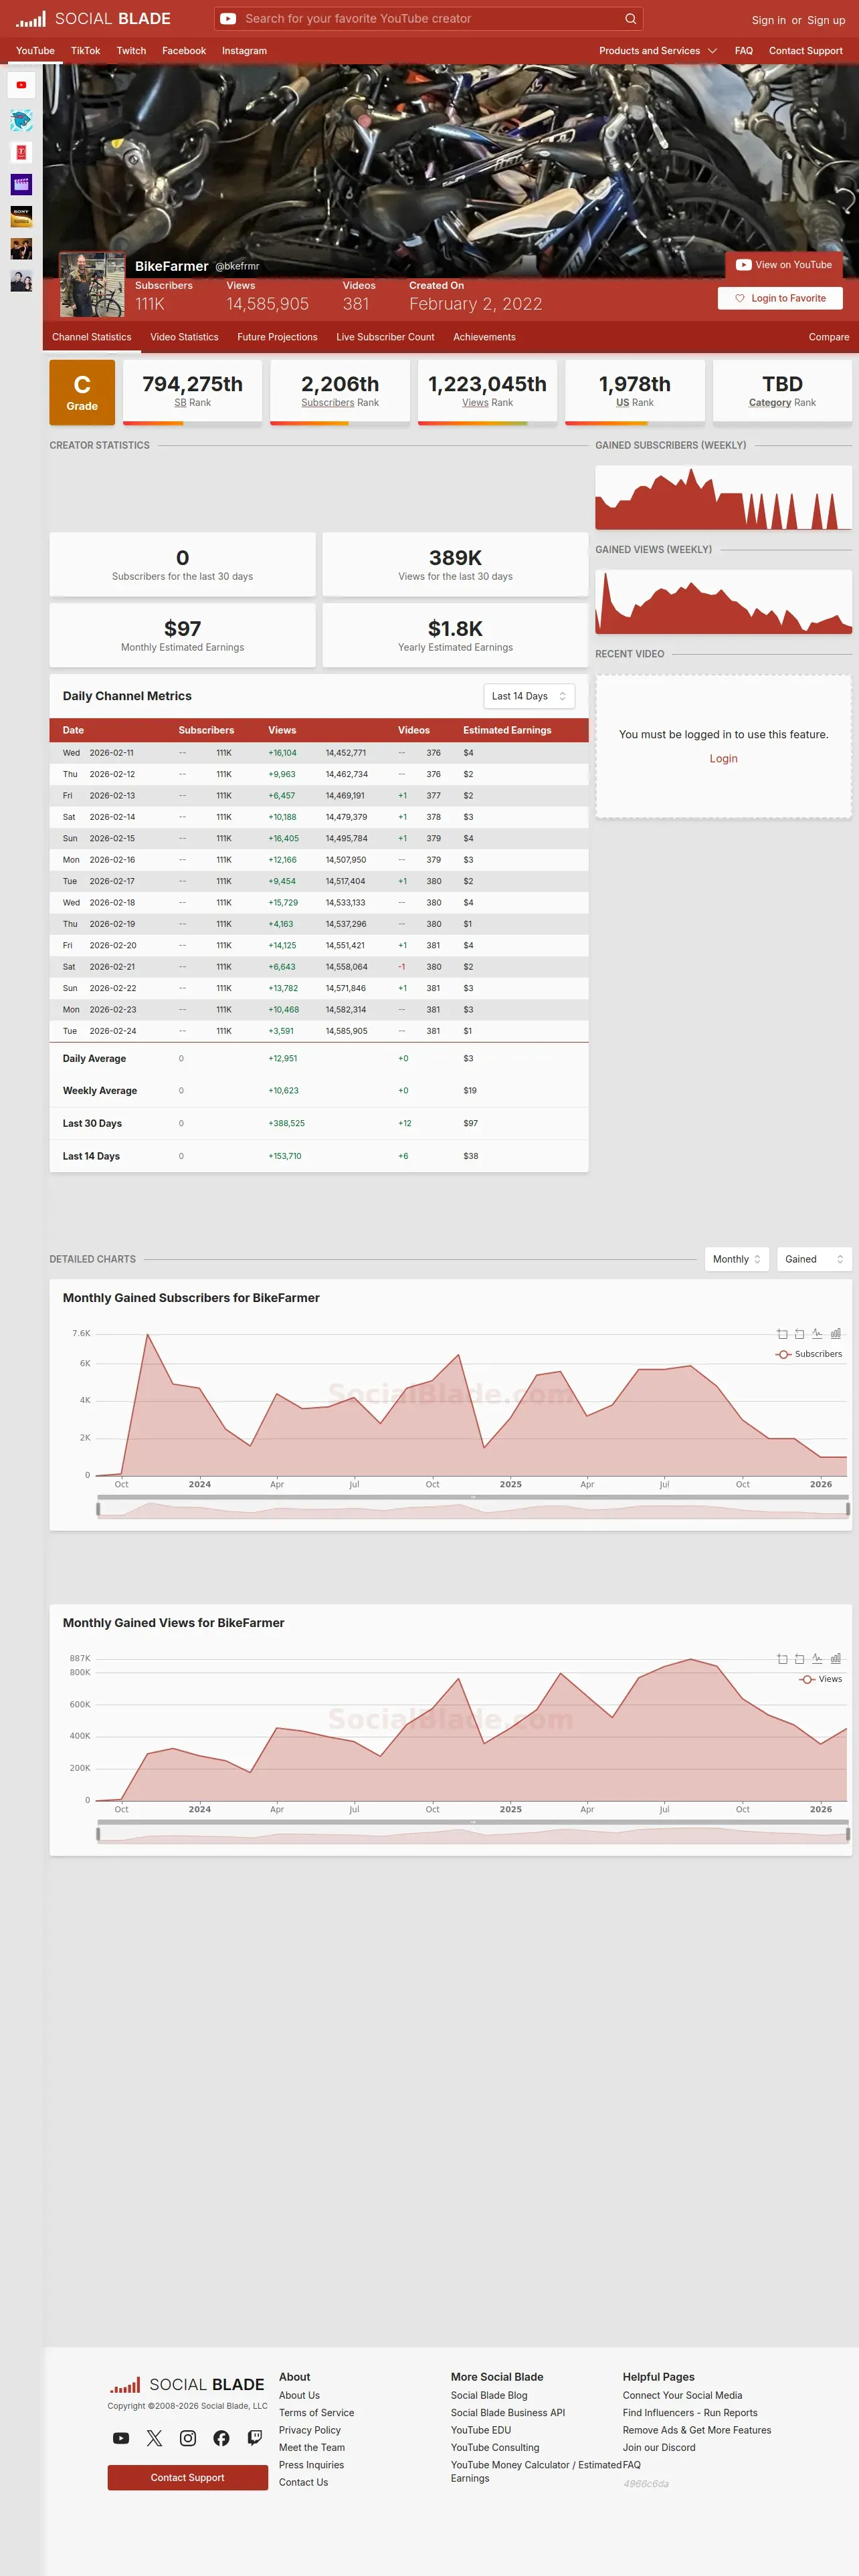
Task: Open Social Blade's Instagram icon in footer
Action: 188,2438
